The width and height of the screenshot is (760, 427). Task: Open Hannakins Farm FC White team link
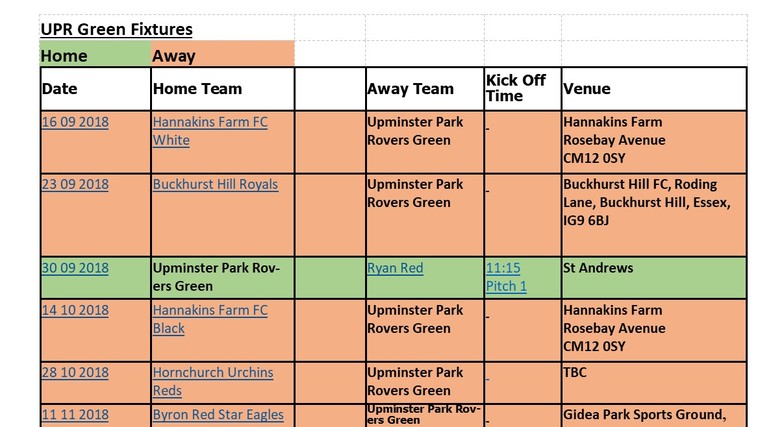210,131
